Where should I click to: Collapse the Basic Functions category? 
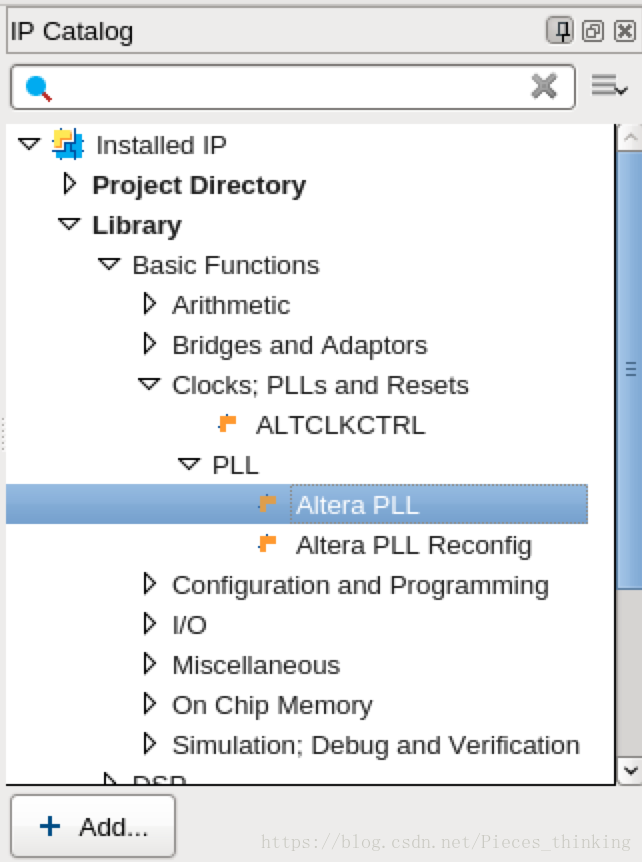109,265
